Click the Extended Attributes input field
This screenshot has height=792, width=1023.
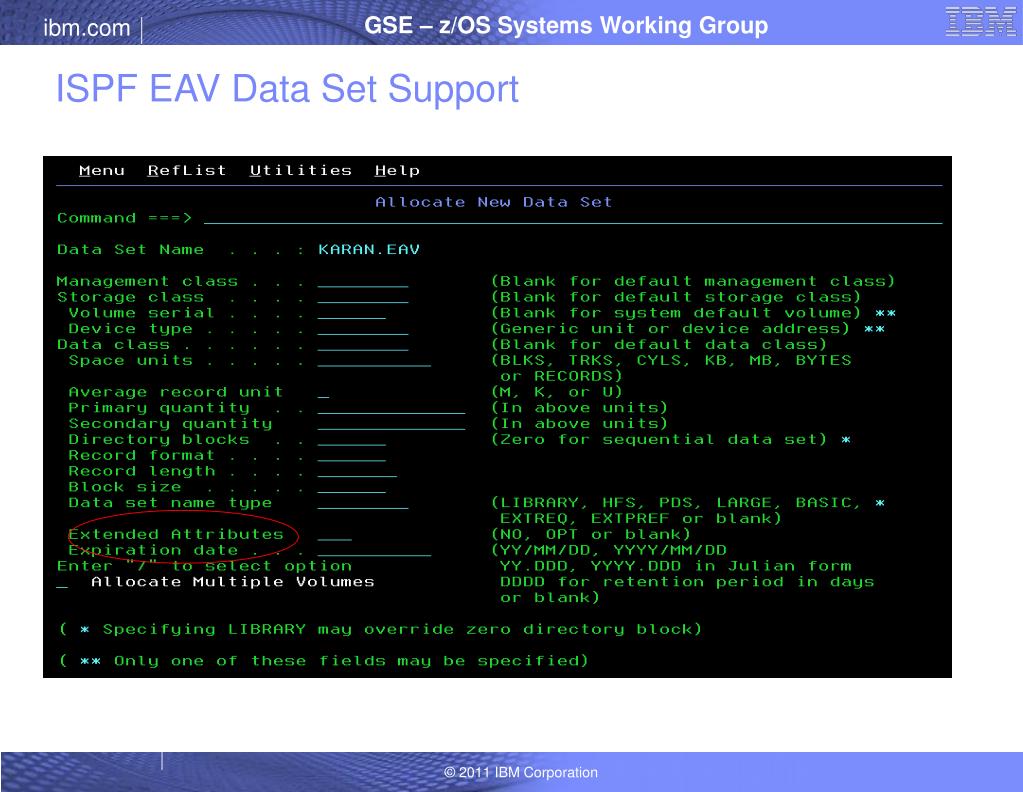tap(335, 535)
